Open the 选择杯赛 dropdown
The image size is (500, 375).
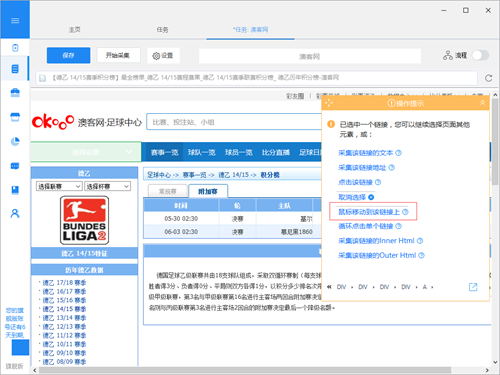[107, 186]
